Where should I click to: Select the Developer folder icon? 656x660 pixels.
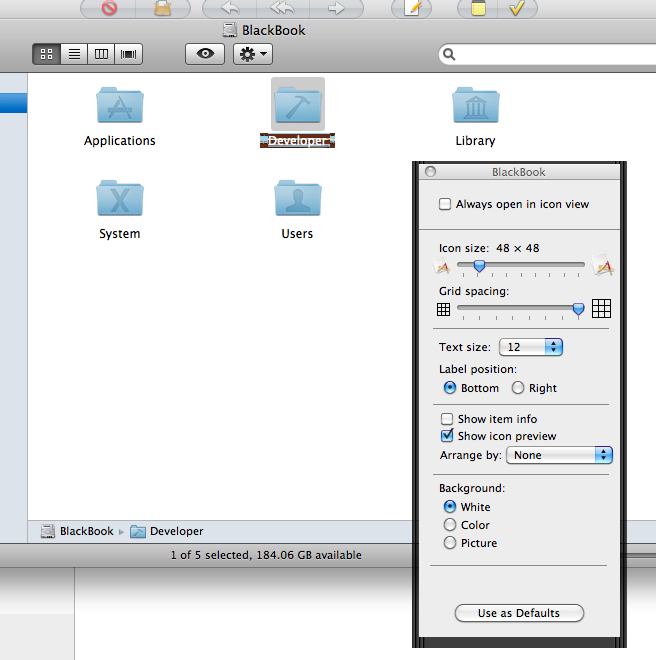tap(298, 105)
